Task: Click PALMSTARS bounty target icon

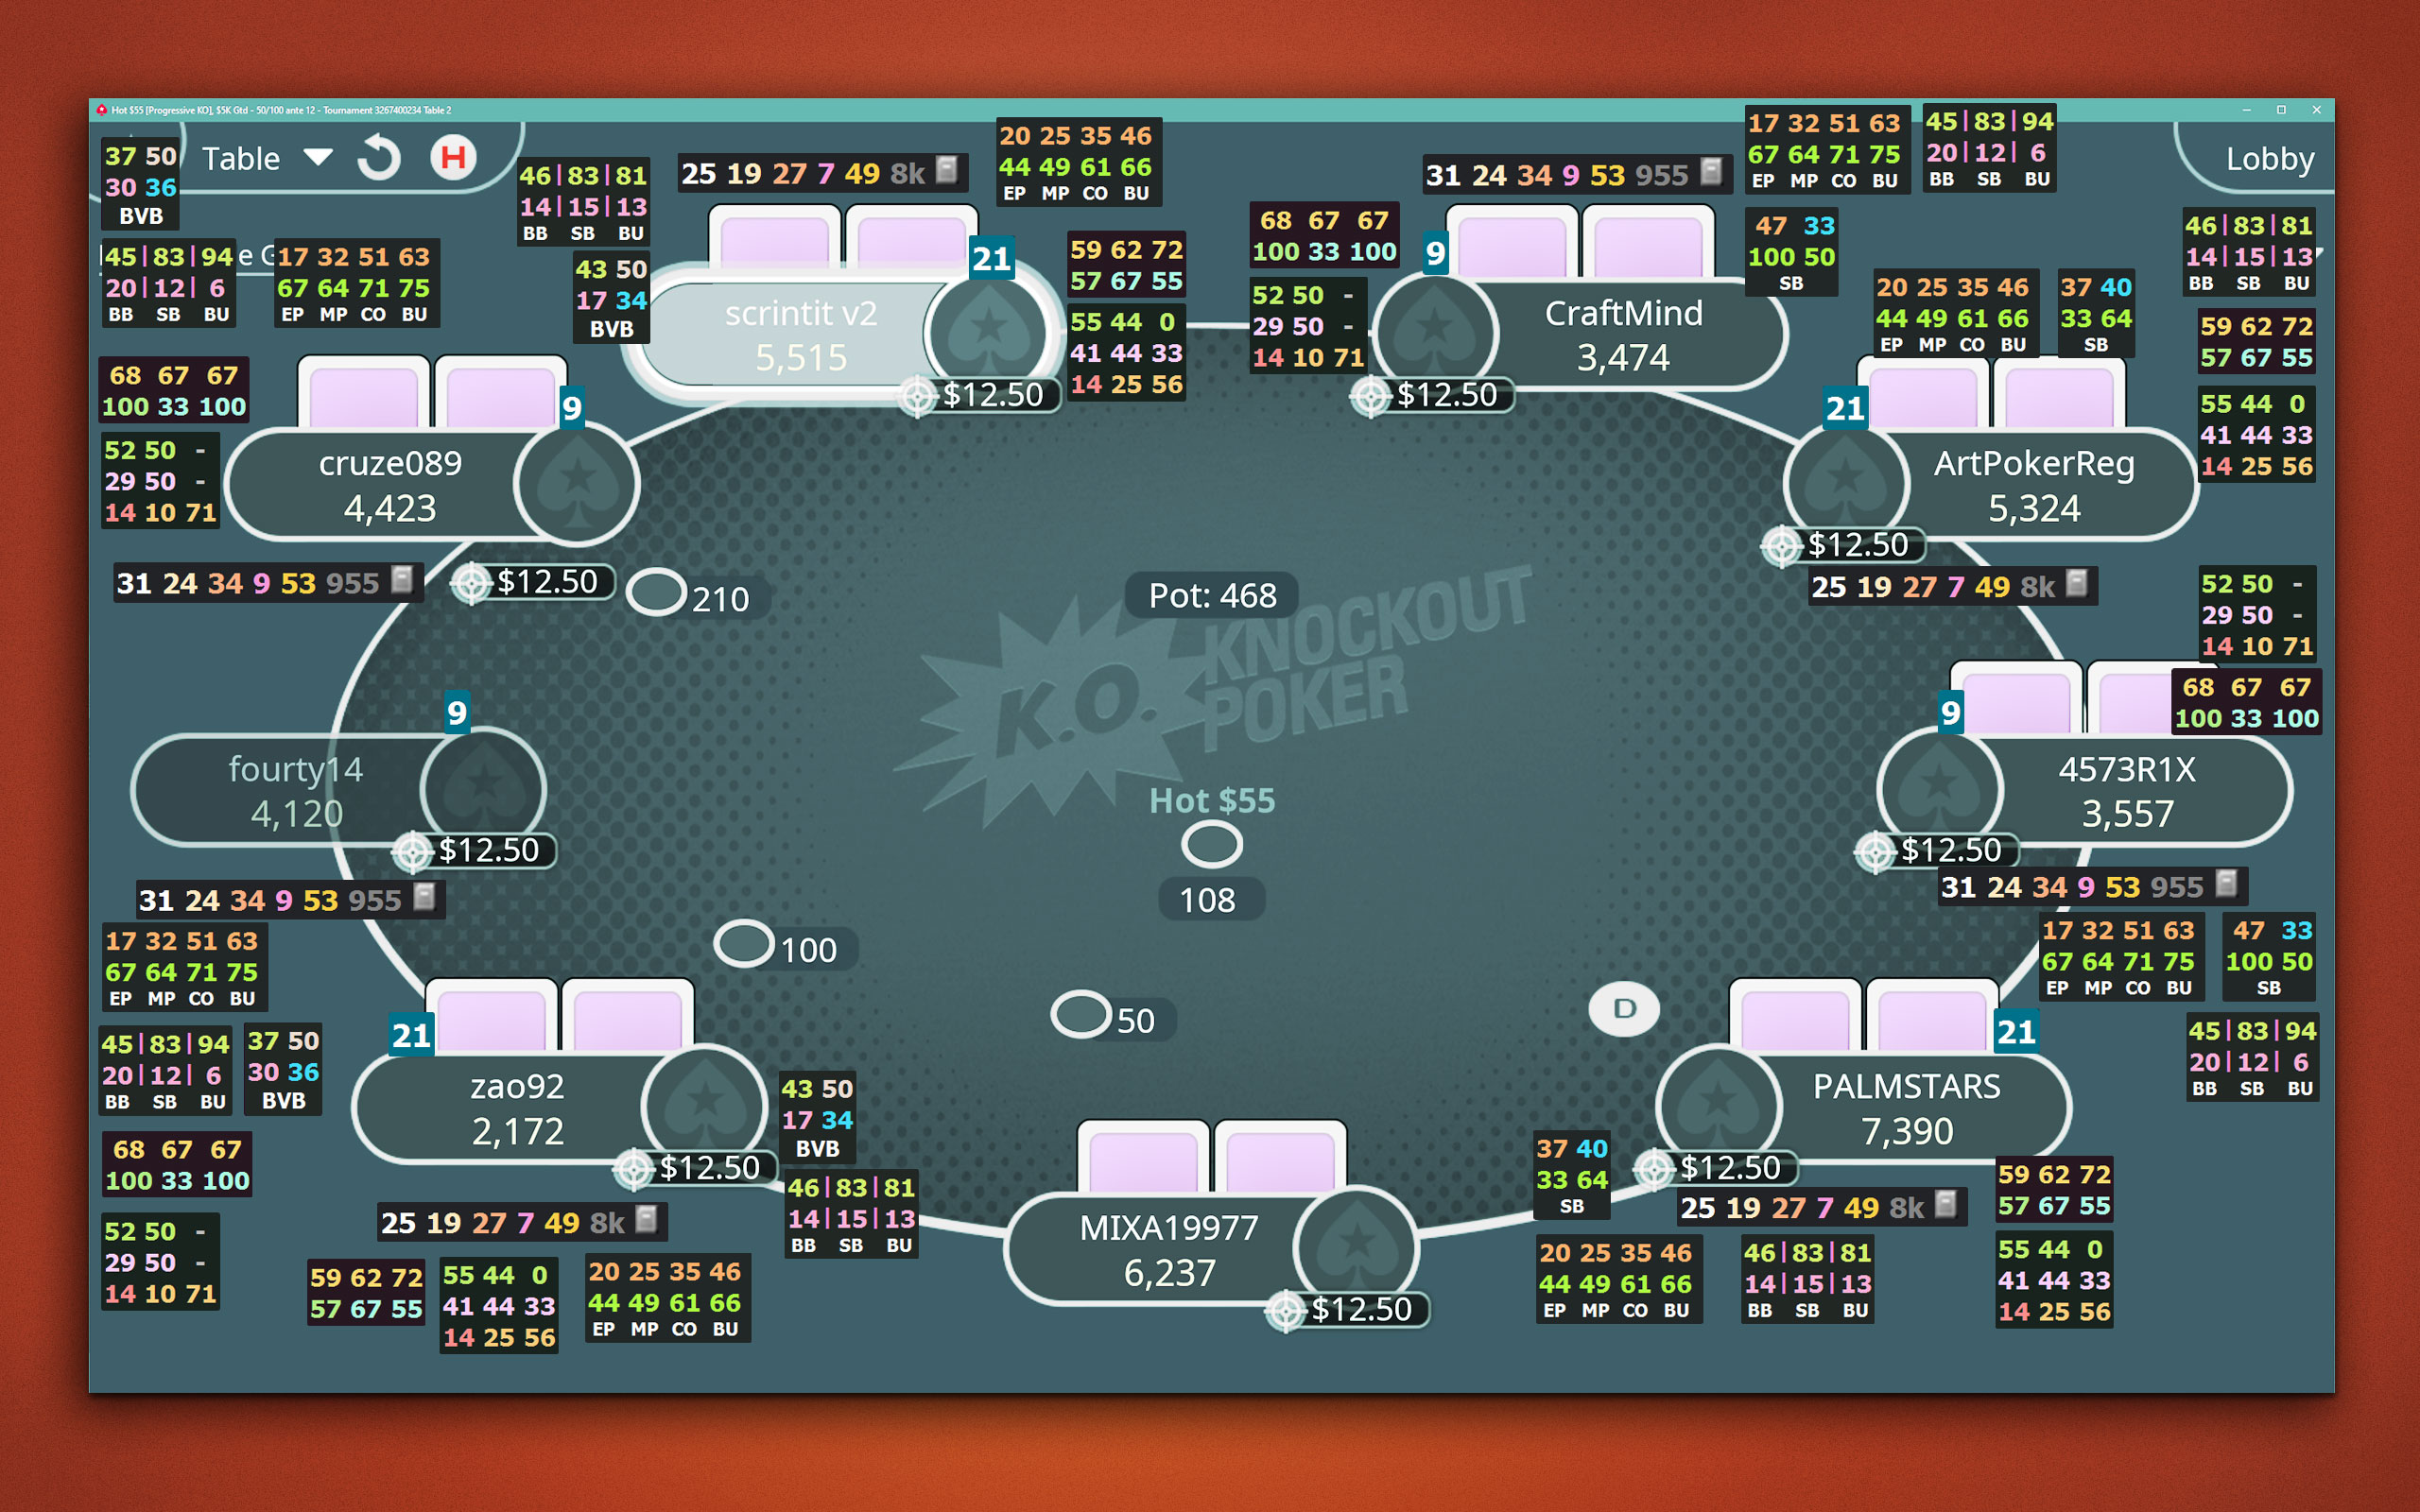Action: coord(1654,1168)
